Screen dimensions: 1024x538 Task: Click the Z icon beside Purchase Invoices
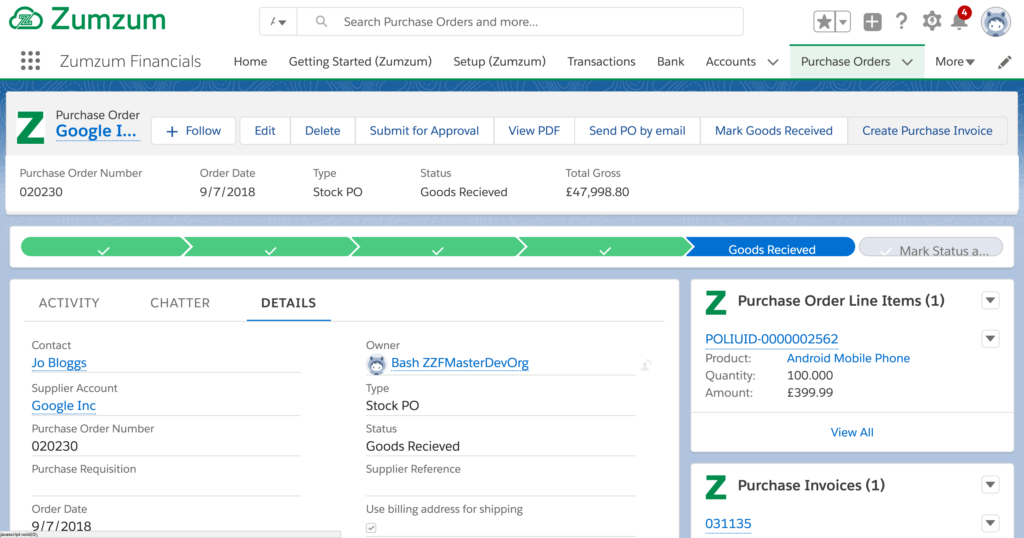pyautogui.click(x=716, y=487)
